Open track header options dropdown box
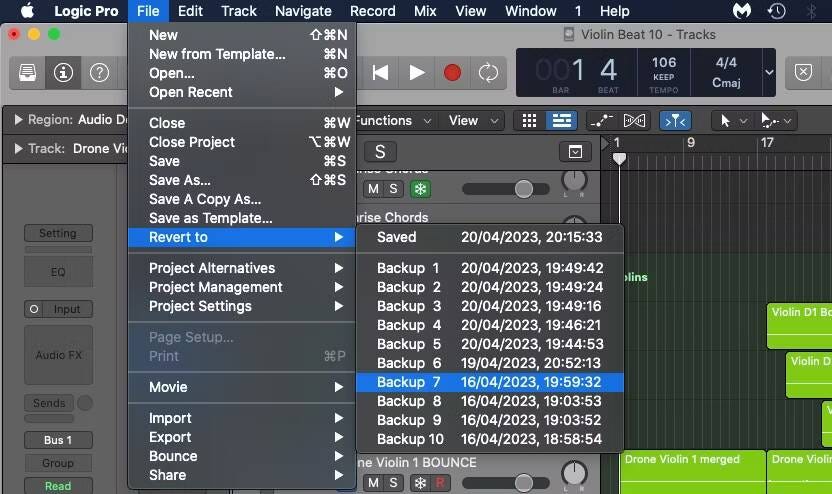The height and width of the screenshot is (494, 832). tap(575, 152)
